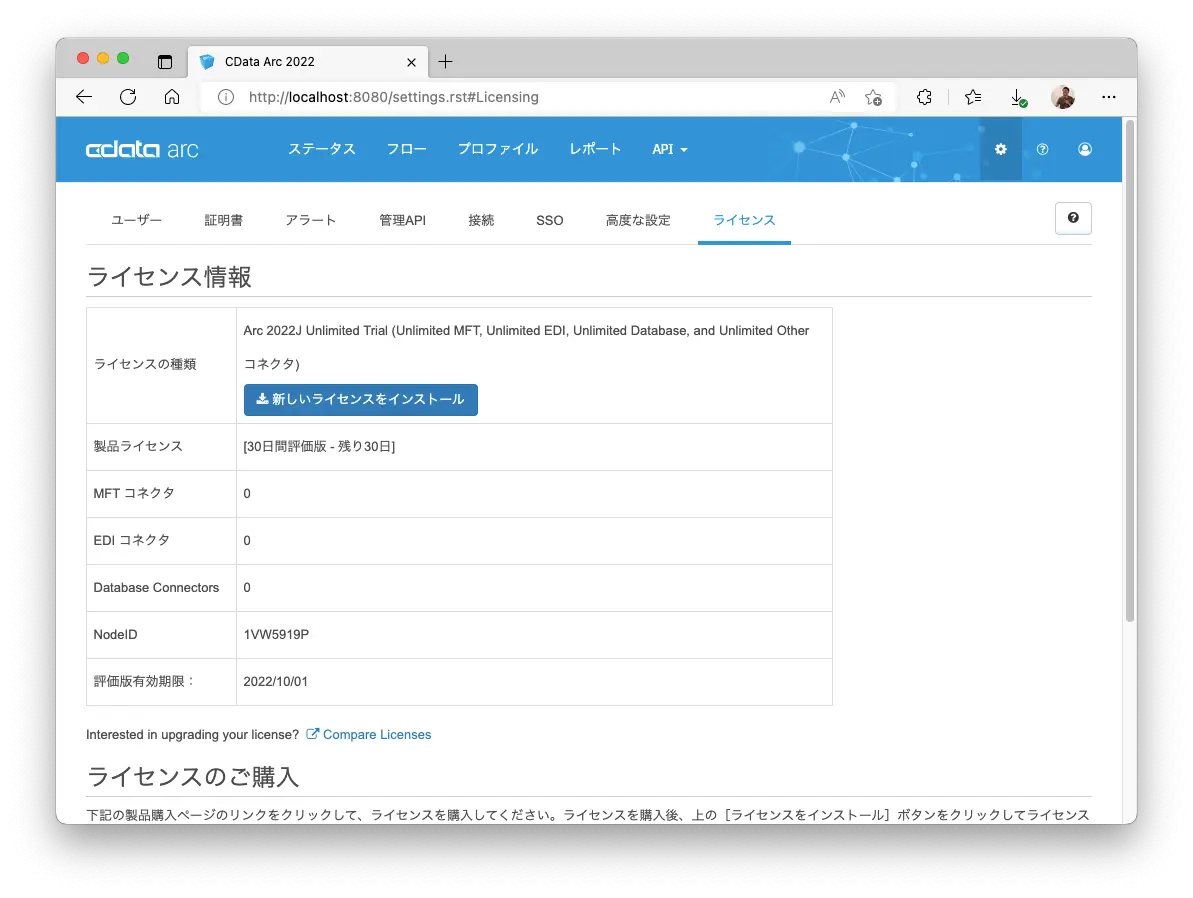
Task: Expand the API dropdown menu
Action: click(x=670, y=149)
